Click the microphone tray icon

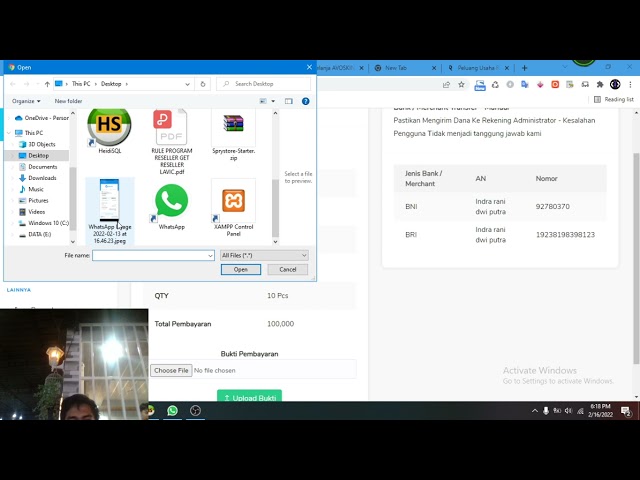pyautogui.click(x=546, y=411)
